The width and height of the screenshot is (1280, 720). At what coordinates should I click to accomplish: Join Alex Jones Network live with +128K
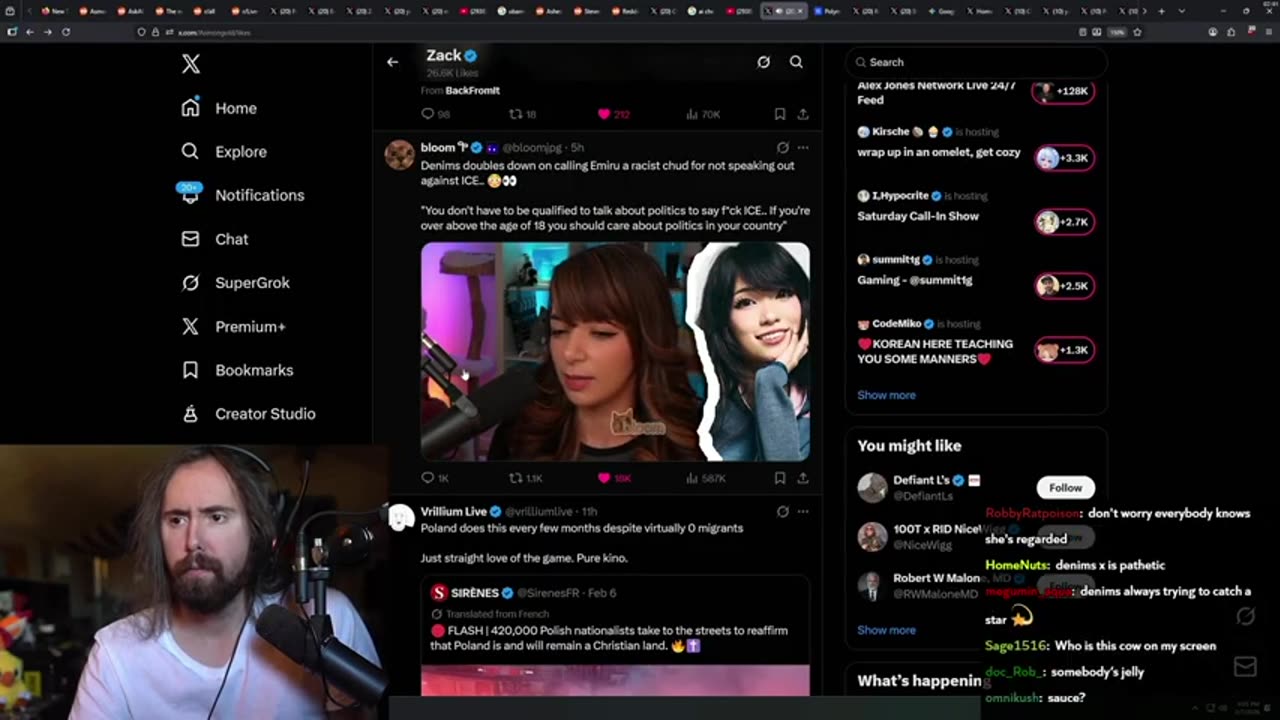tap(1064, 91)
